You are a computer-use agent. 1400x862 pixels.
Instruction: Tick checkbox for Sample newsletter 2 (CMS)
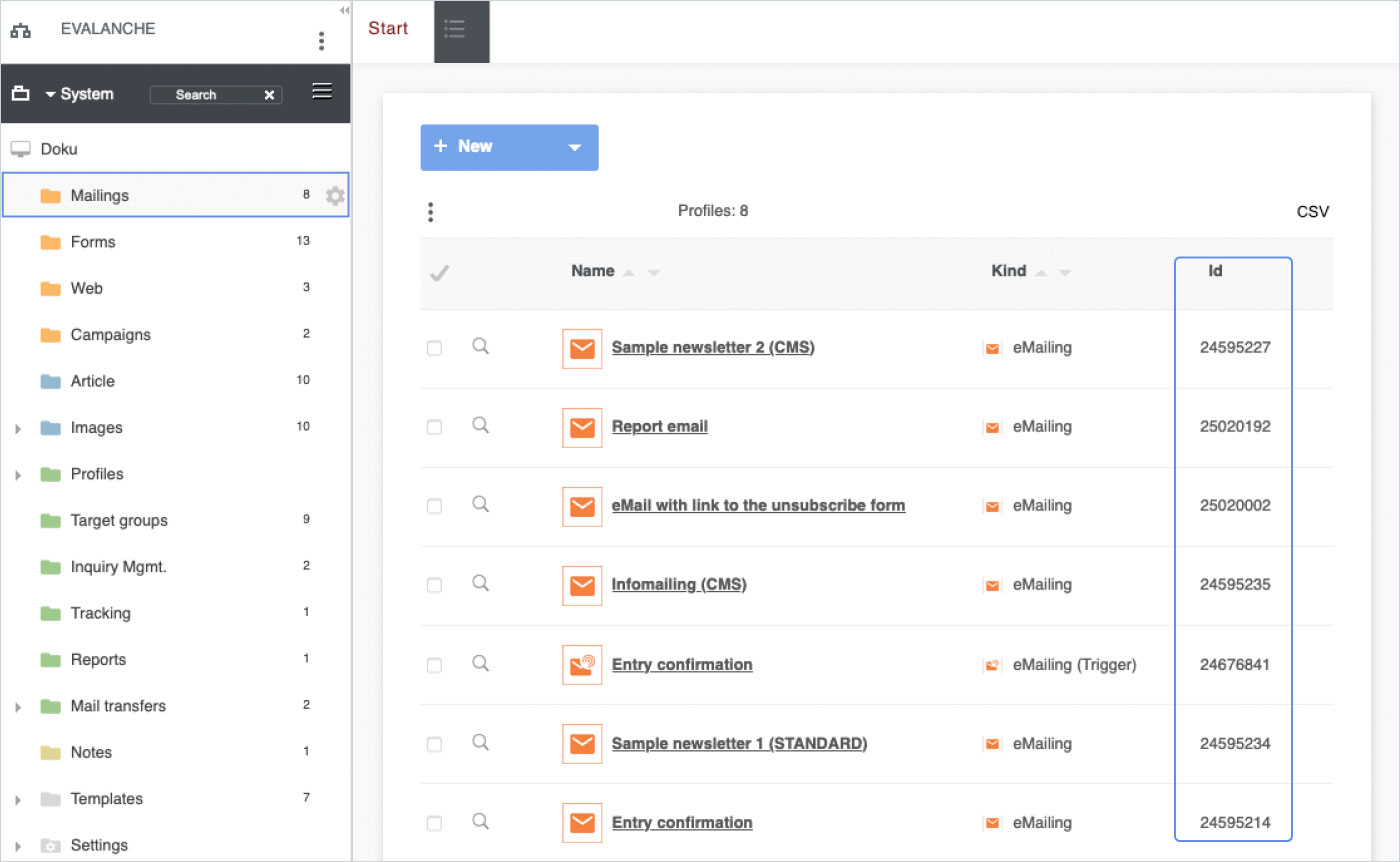(x=434, y=348)
